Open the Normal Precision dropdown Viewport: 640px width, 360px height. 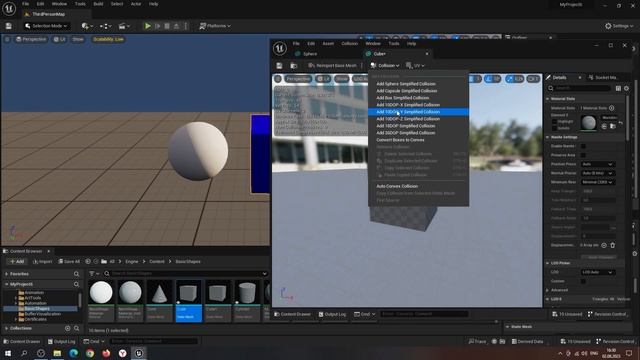click(x=598, y=173)
